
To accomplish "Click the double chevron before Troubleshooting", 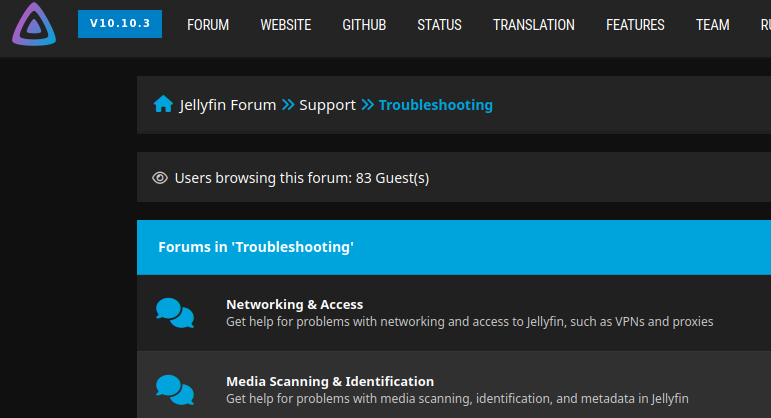I will pos(367,105).
